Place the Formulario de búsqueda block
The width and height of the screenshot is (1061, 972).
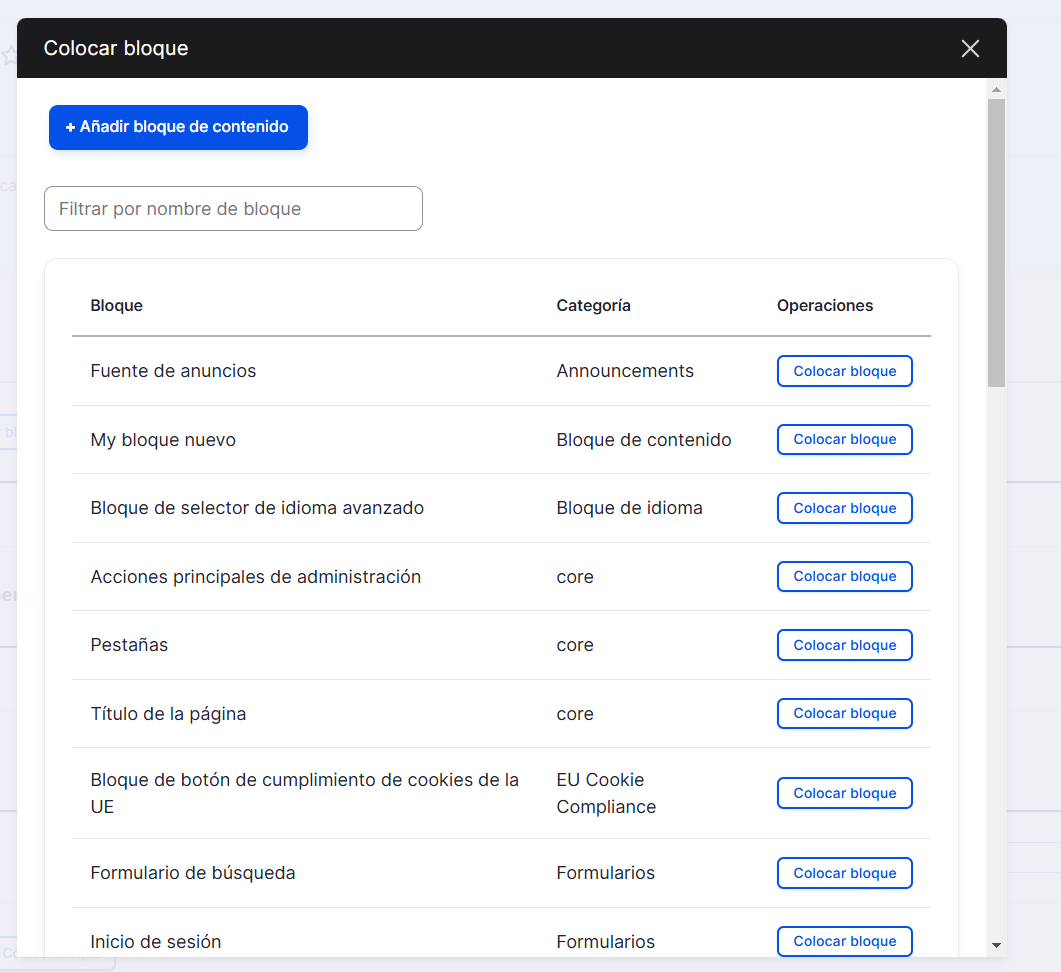pyautogui.click(x=844, y=873)
